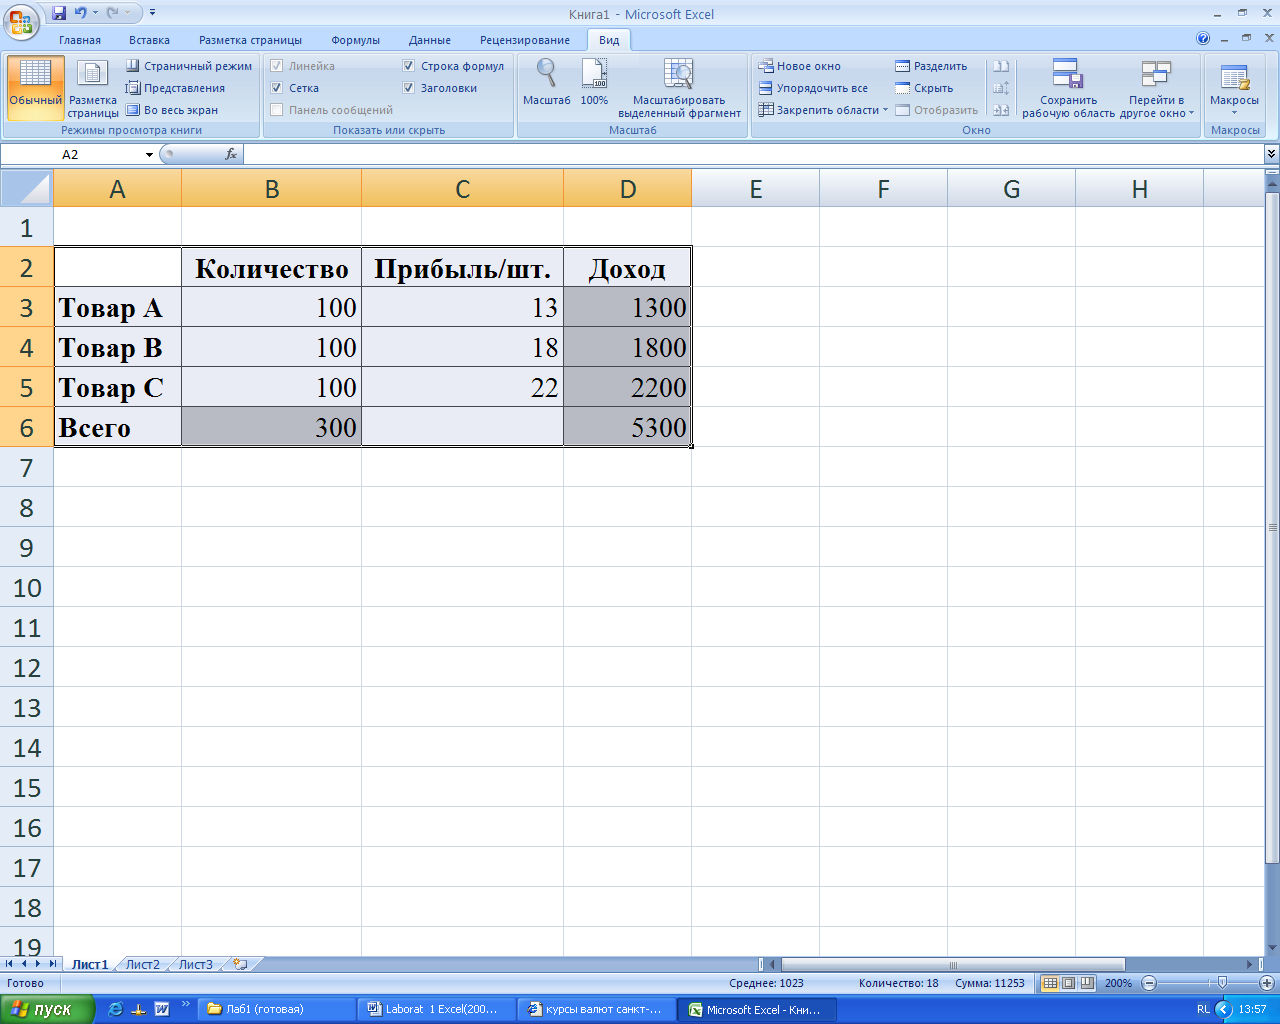Switch to Laborat 1 Excel Word document in taskbar
Image resolution: width=1280 pixels, height=1024 pixels.
click(436, 1009)
